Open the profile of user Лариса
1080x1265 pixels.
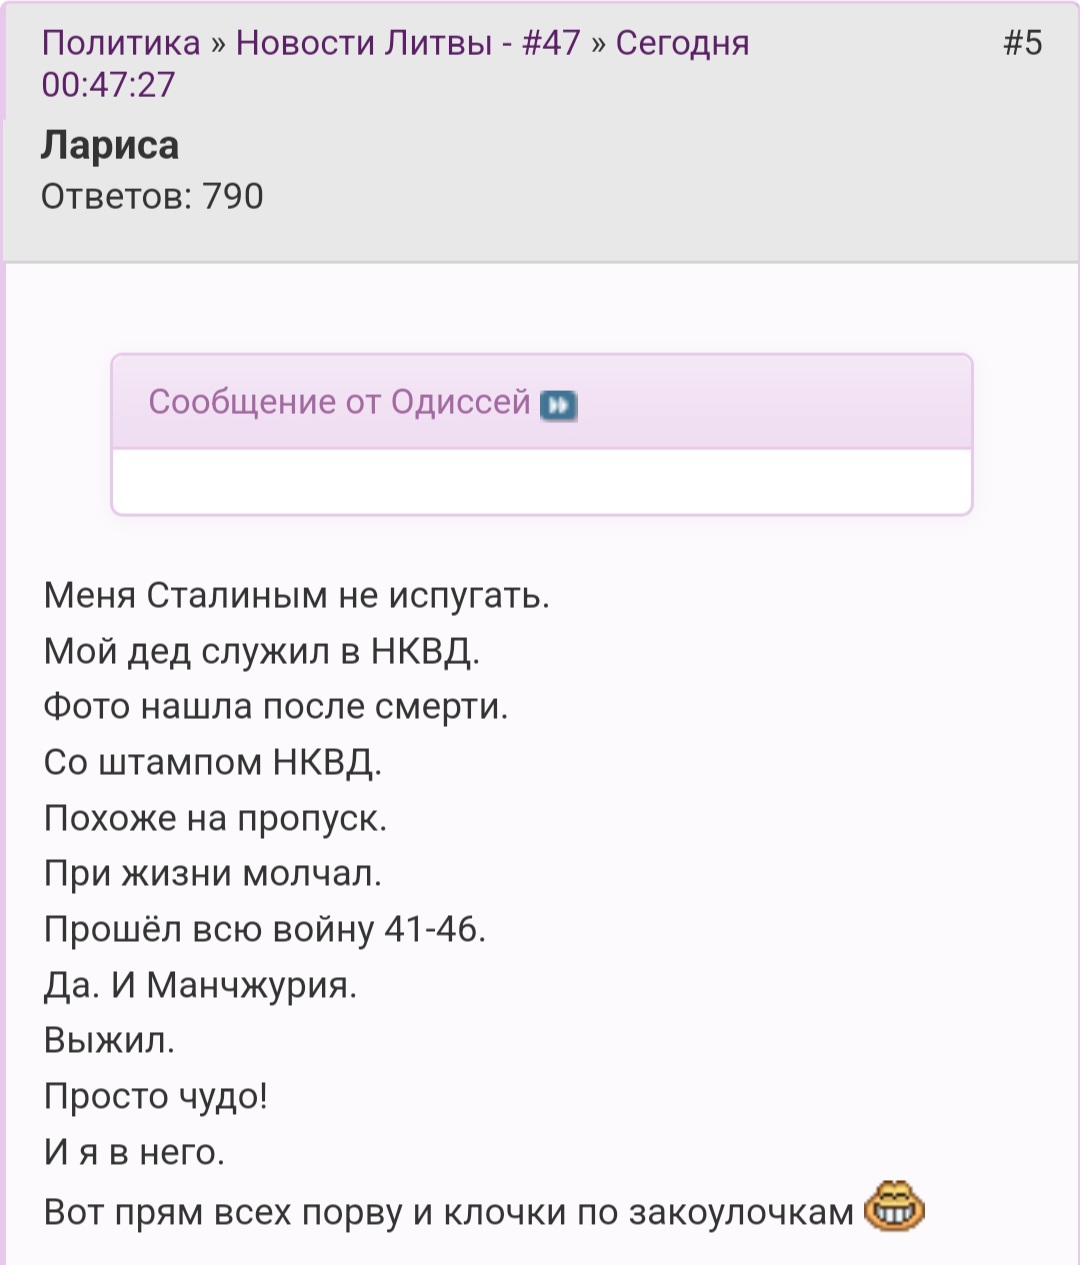pyautogui.click(x=110, y=146)
